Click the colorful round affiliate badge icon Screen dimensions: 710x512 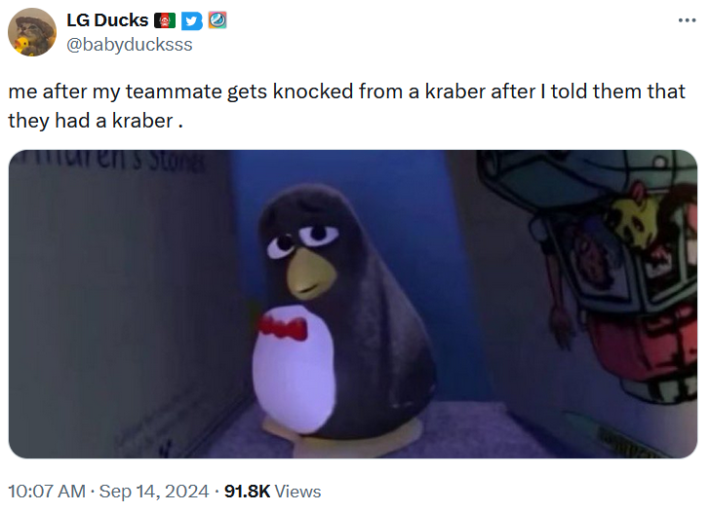click(217, 20)
